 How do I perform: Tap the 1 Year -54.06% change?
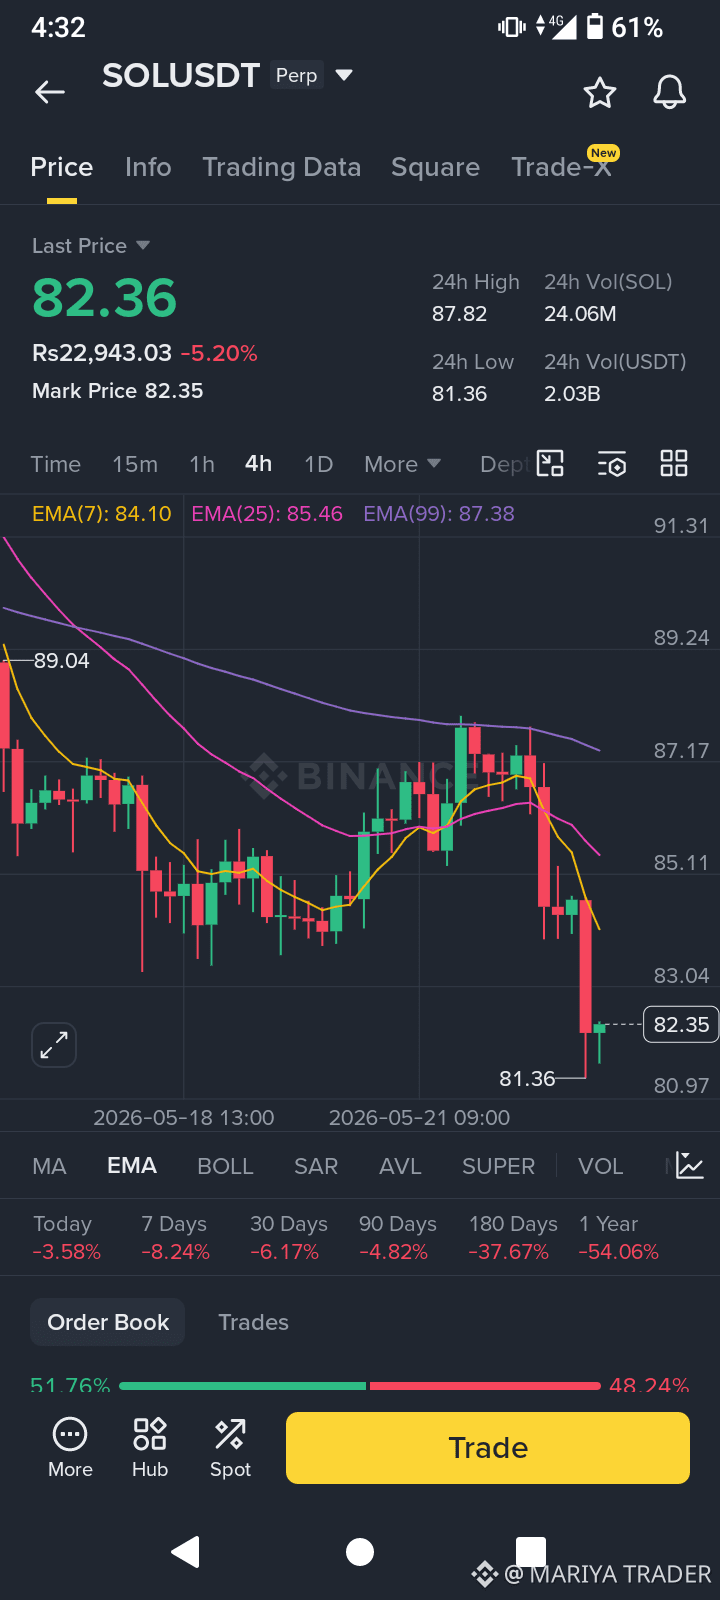(x=618, y=1238)
